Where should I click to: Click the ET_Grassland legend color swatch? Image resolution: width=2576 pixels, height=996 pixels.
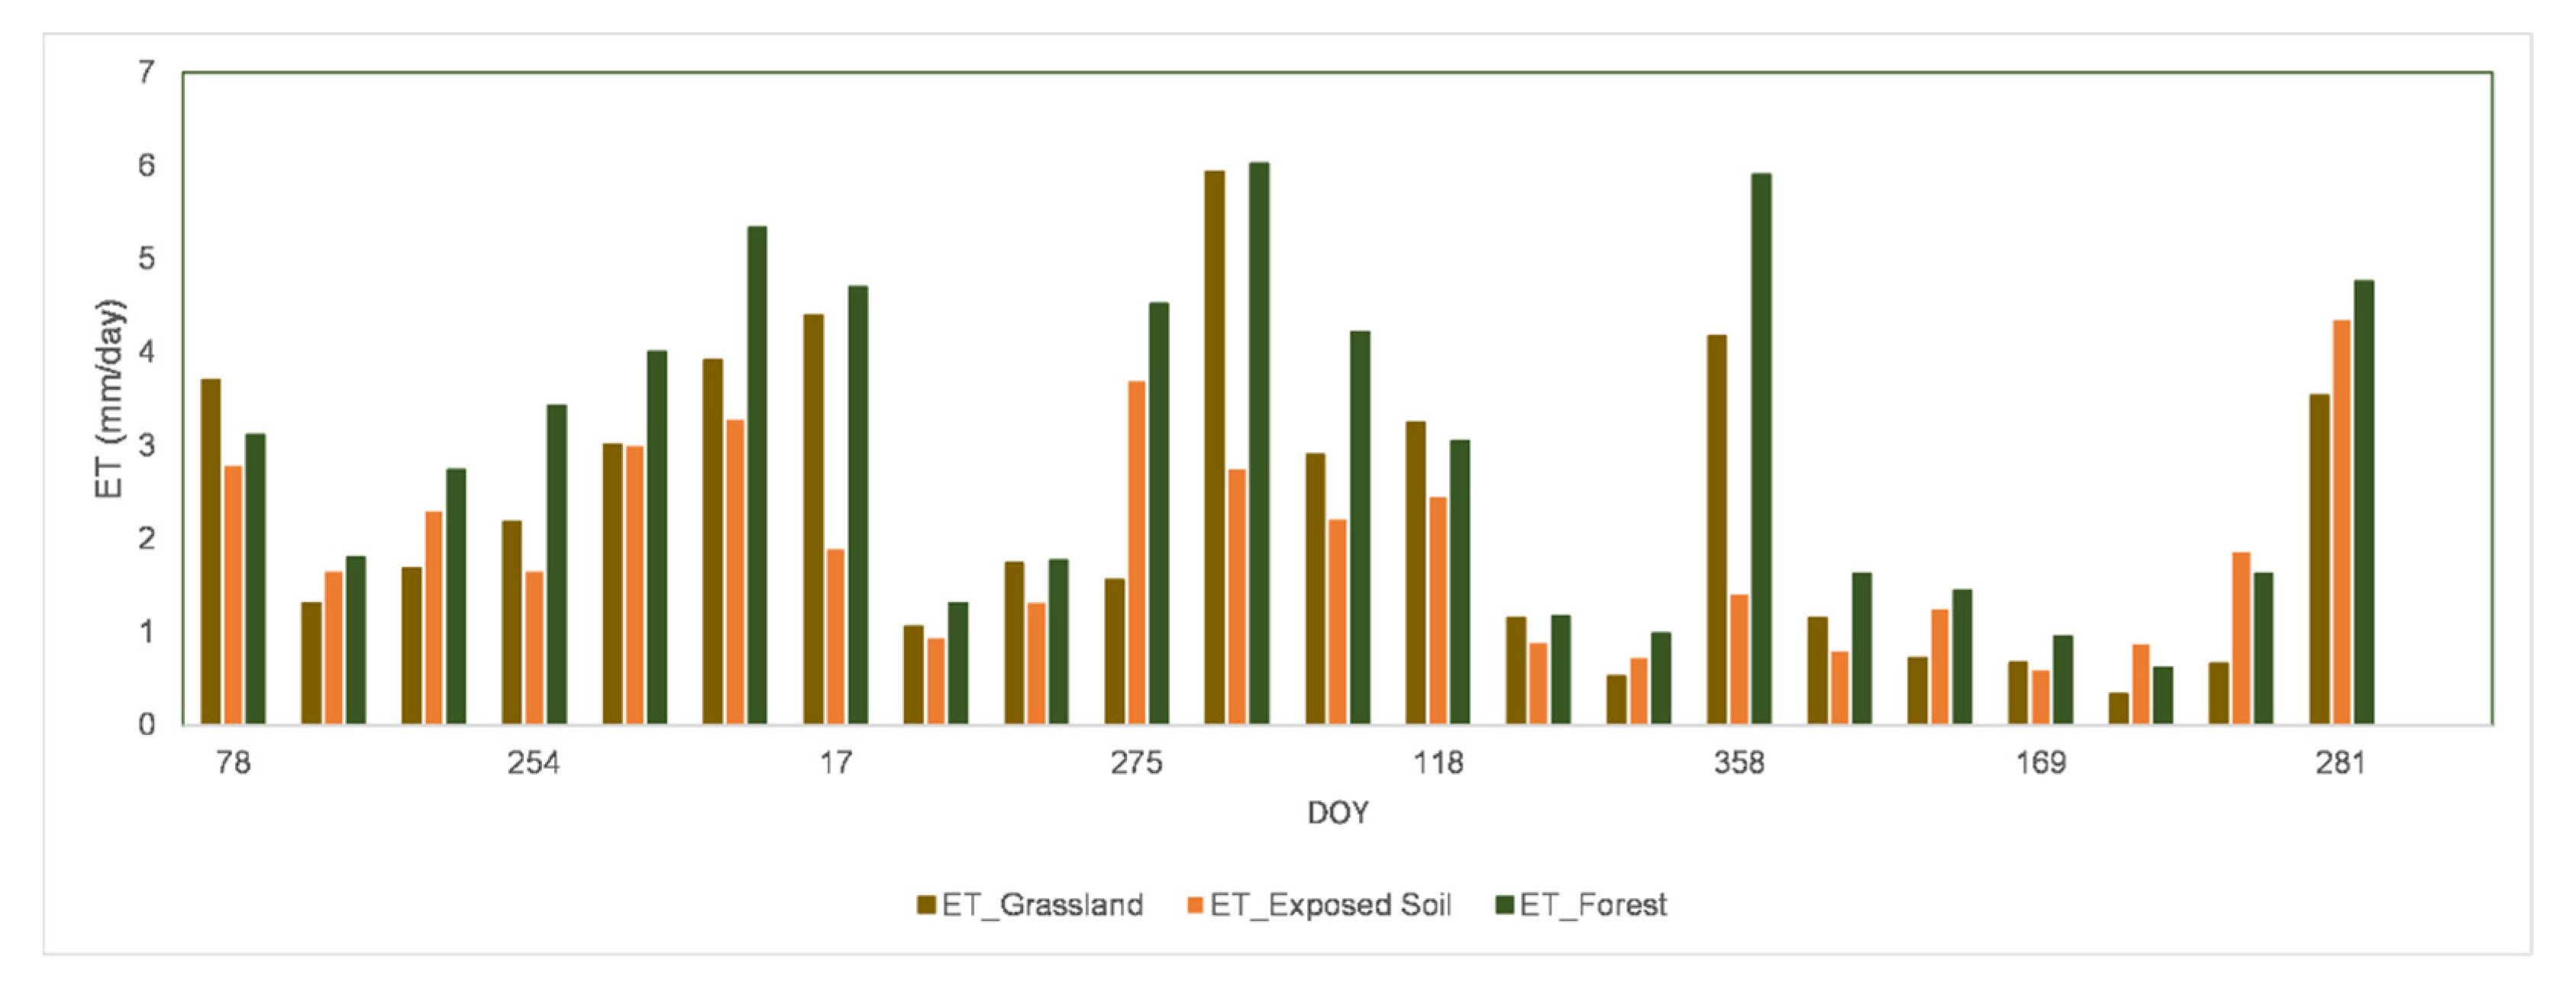(x=926, y=905)
